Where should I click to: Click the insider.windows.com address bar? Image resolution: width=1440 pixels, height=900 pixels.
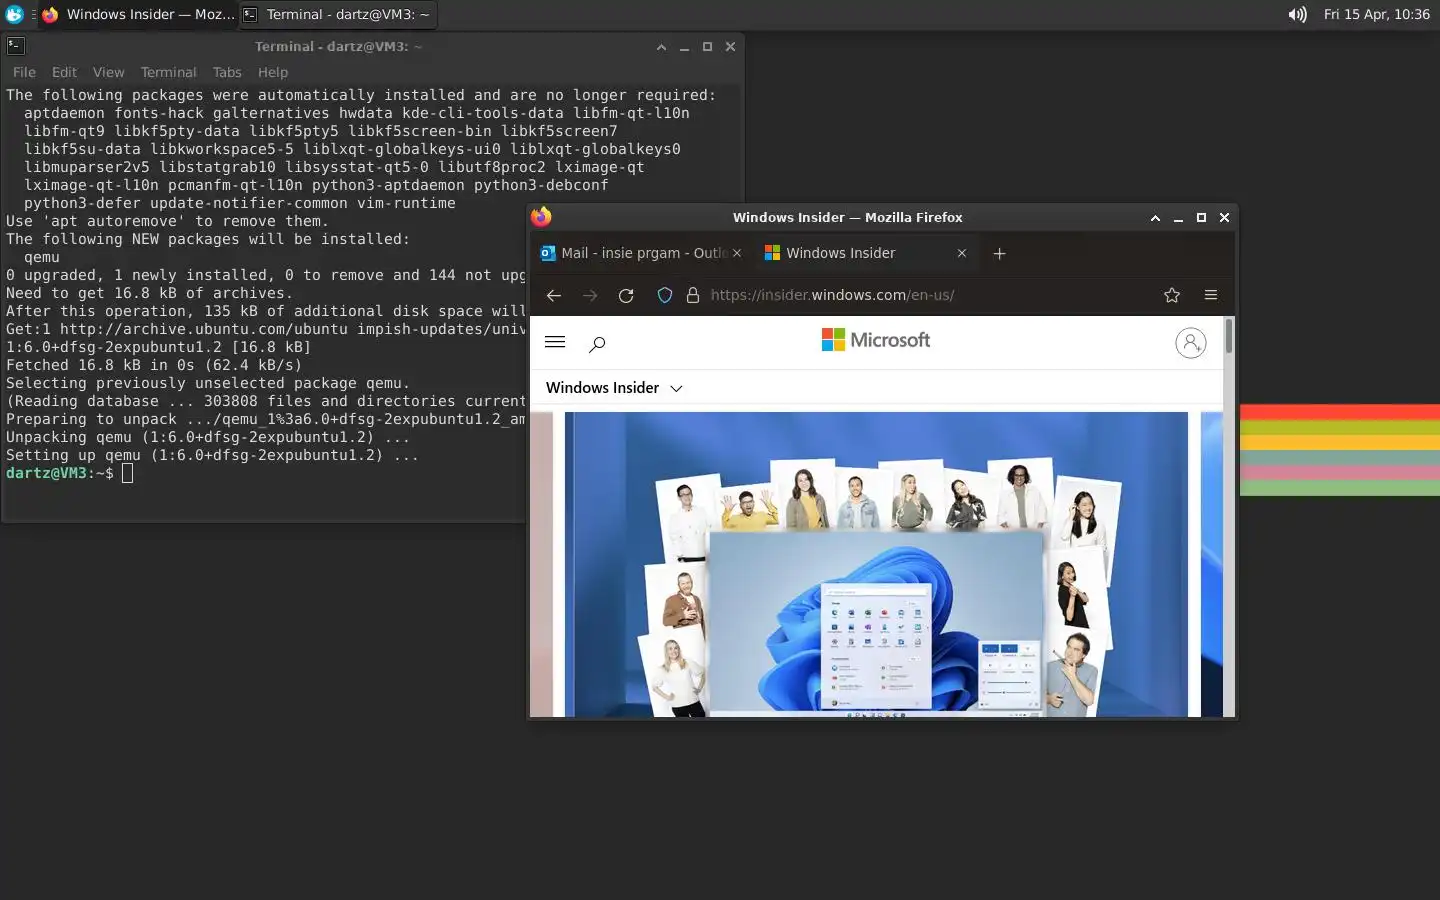[832, 295]
